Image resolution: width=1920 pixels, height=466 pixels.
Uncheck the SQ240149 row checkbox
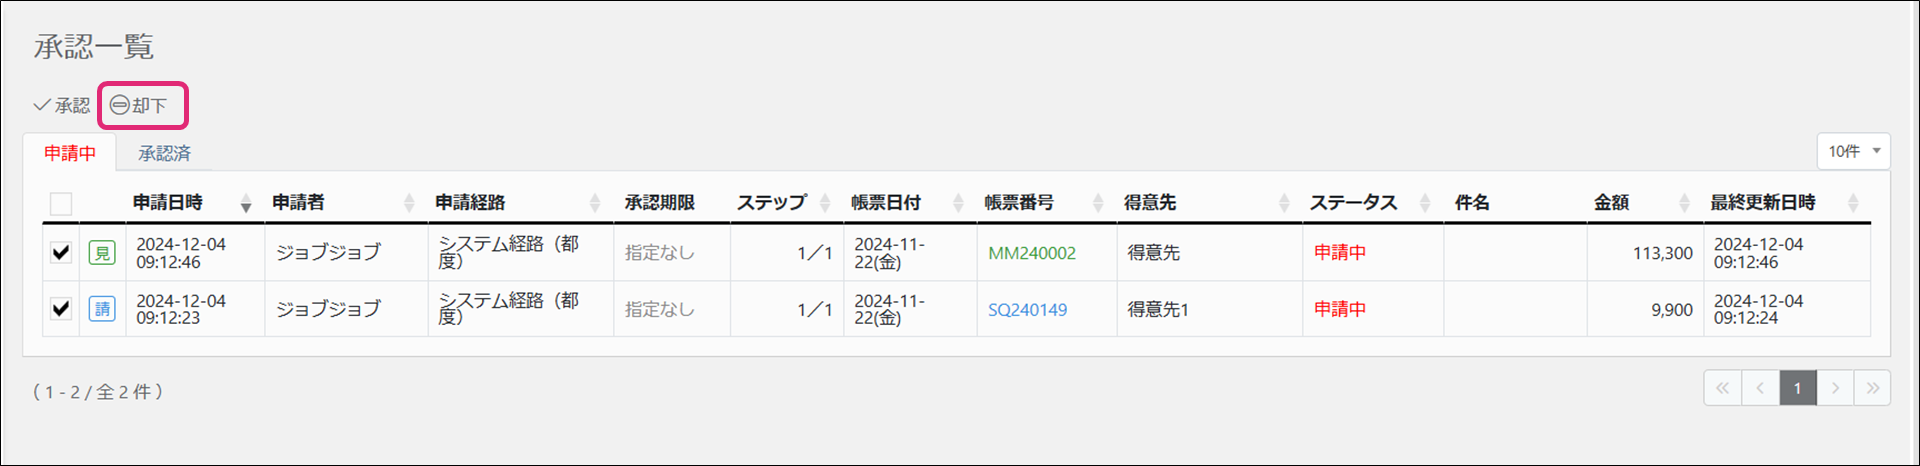coord(61,309)
